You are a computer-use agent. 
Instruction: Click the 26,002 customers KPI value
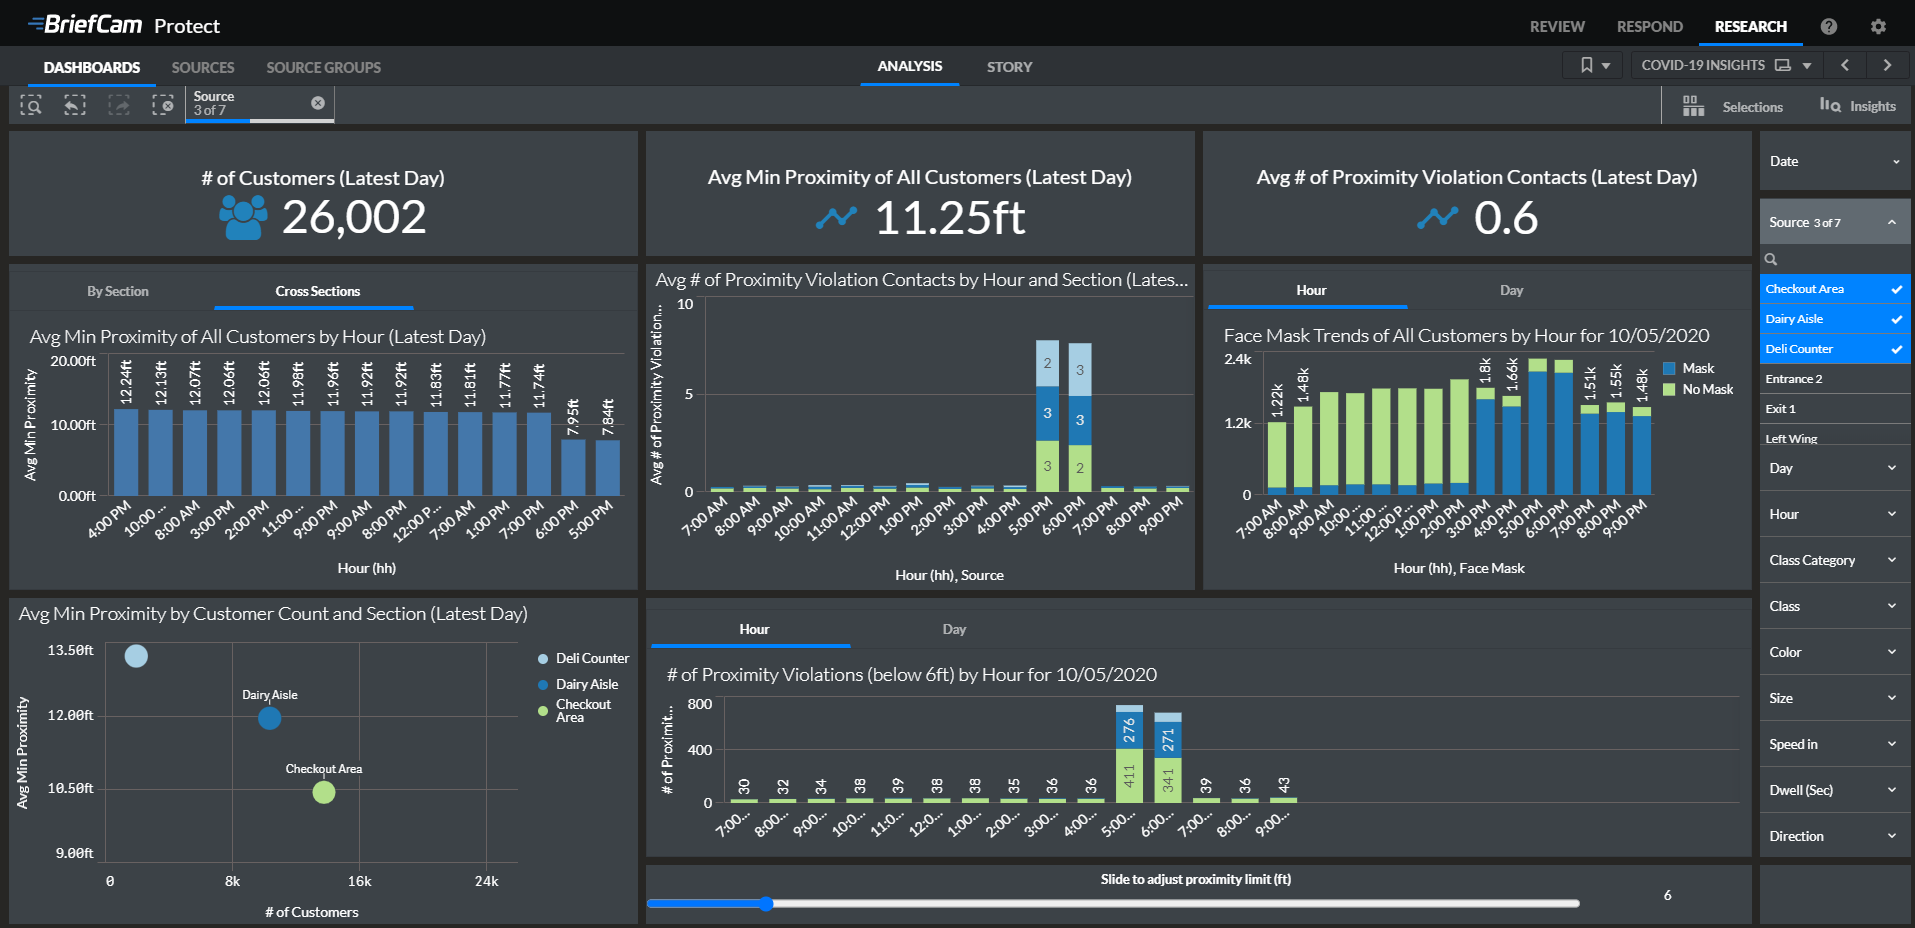click(354, 217)
